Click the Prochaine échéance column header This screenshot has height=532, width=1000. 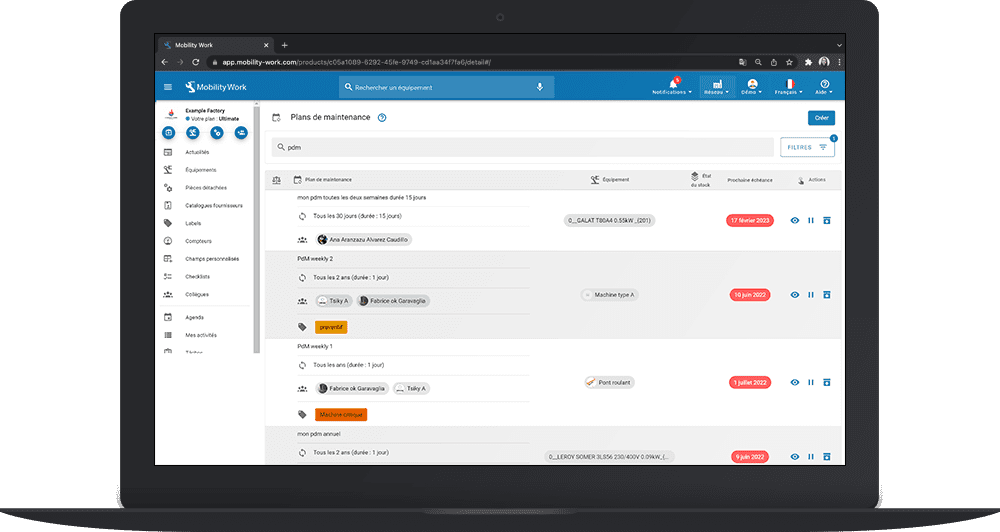pyautogui.click(x=749, y=181)
